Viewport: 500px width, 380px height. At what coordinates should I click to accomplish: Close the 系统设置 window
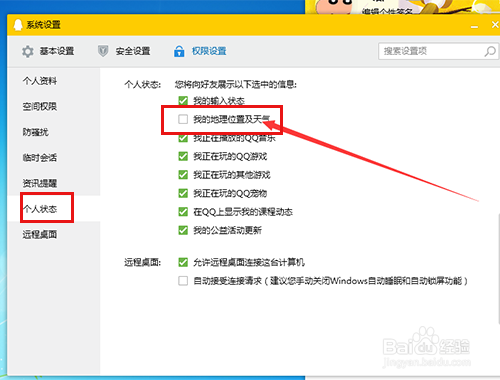point(495,25)
